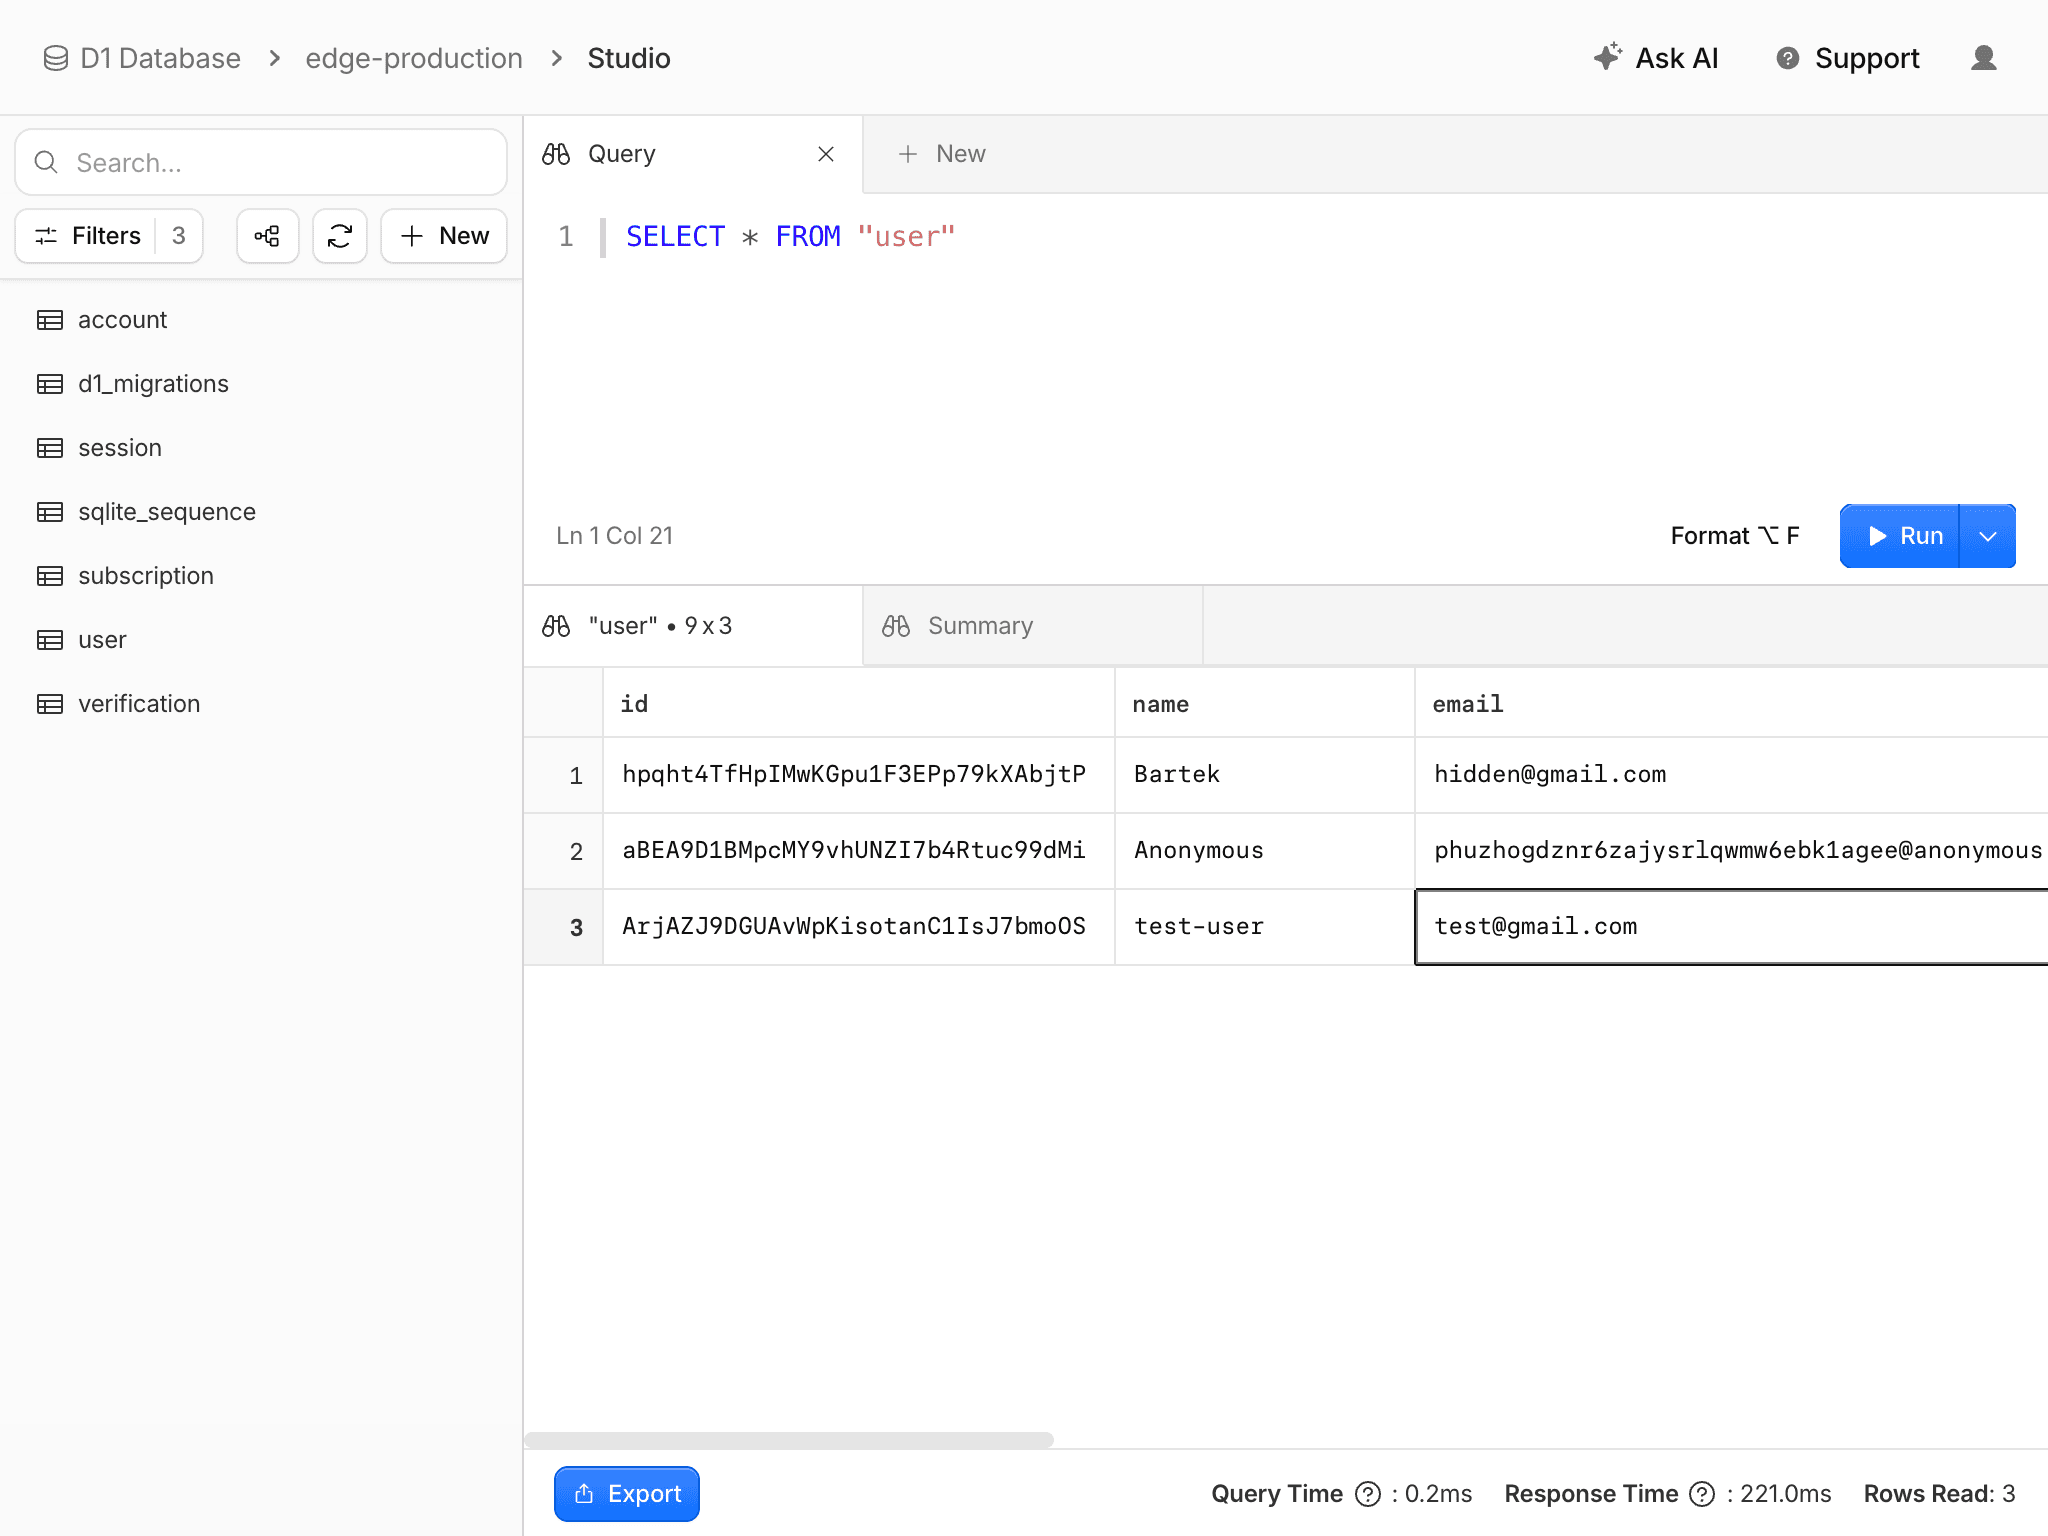This screenshot has height=1536, width=2048.
Task: Click the Rows Read: 3 status text
Action: (1939, 1494)
